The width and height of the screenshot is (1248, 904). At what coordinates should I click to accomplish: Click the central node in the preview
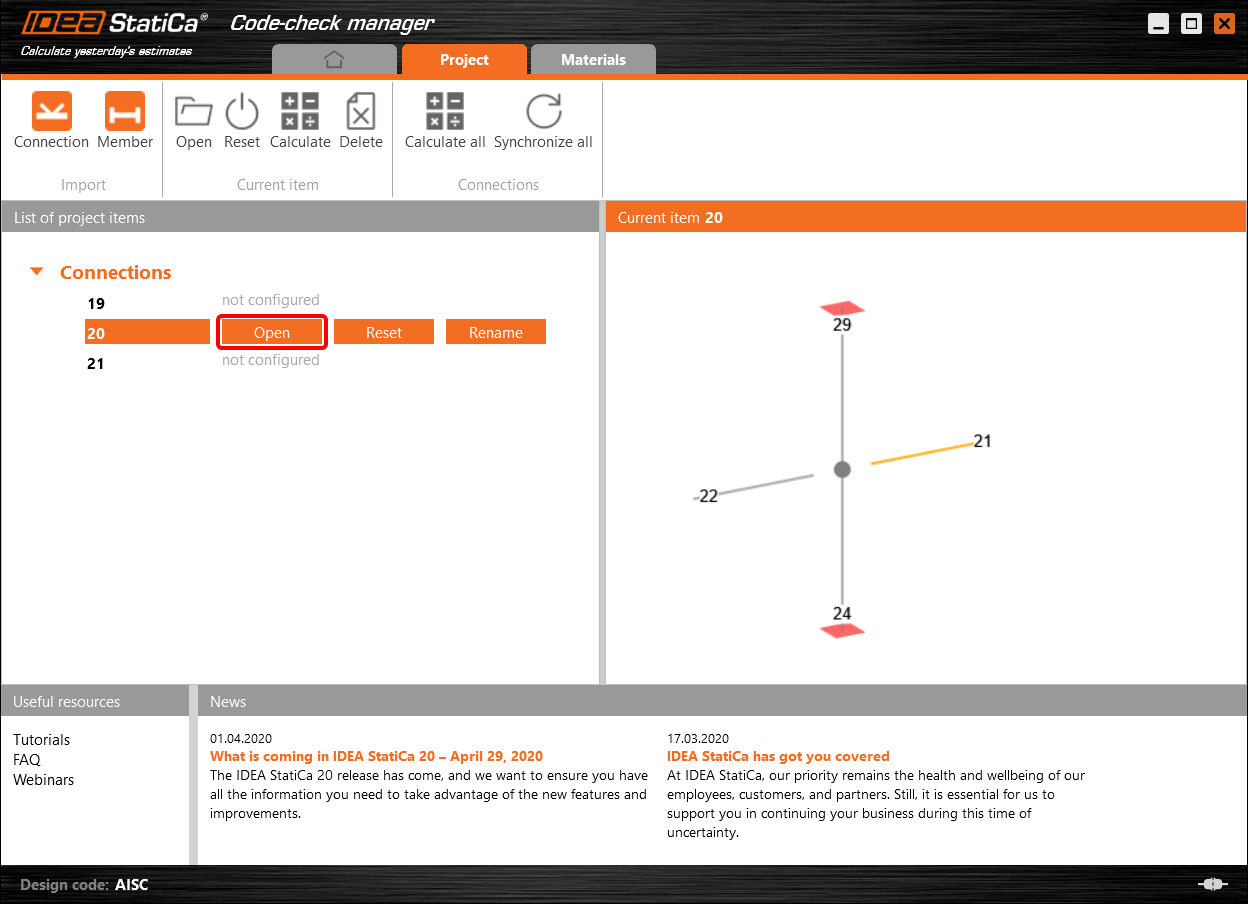click(842, 469)
